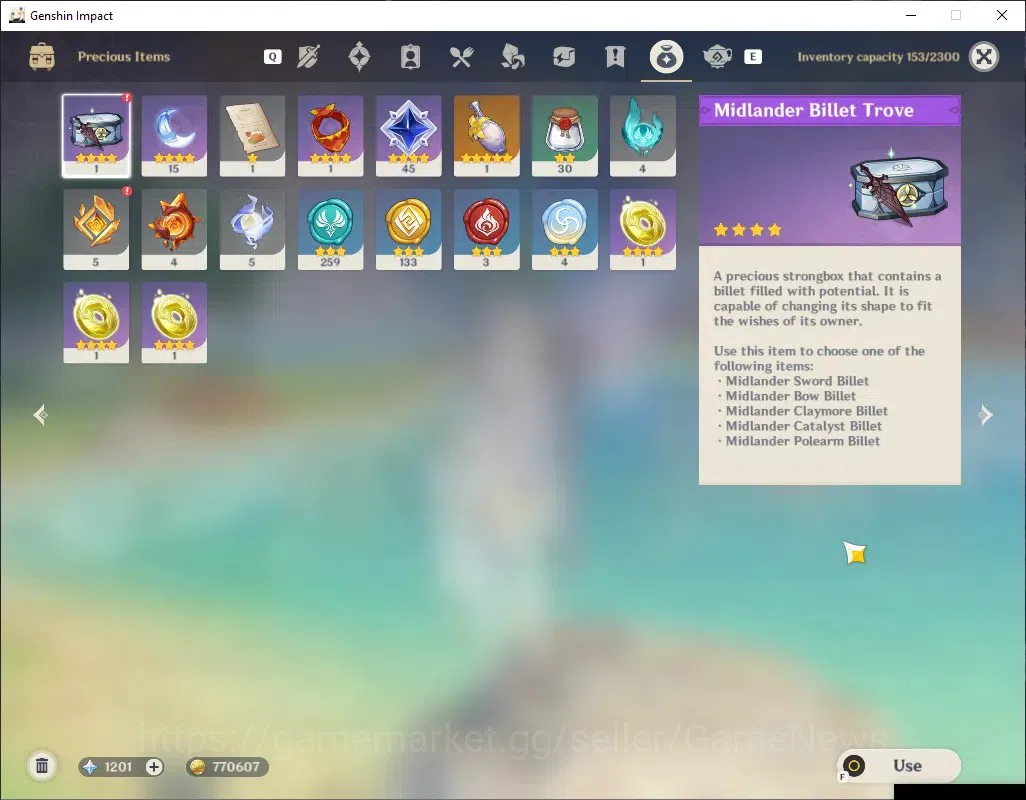This screenshot has width=1026, height=800.
Task: Open the Materials tab
Action: click(x=512, y=57)
